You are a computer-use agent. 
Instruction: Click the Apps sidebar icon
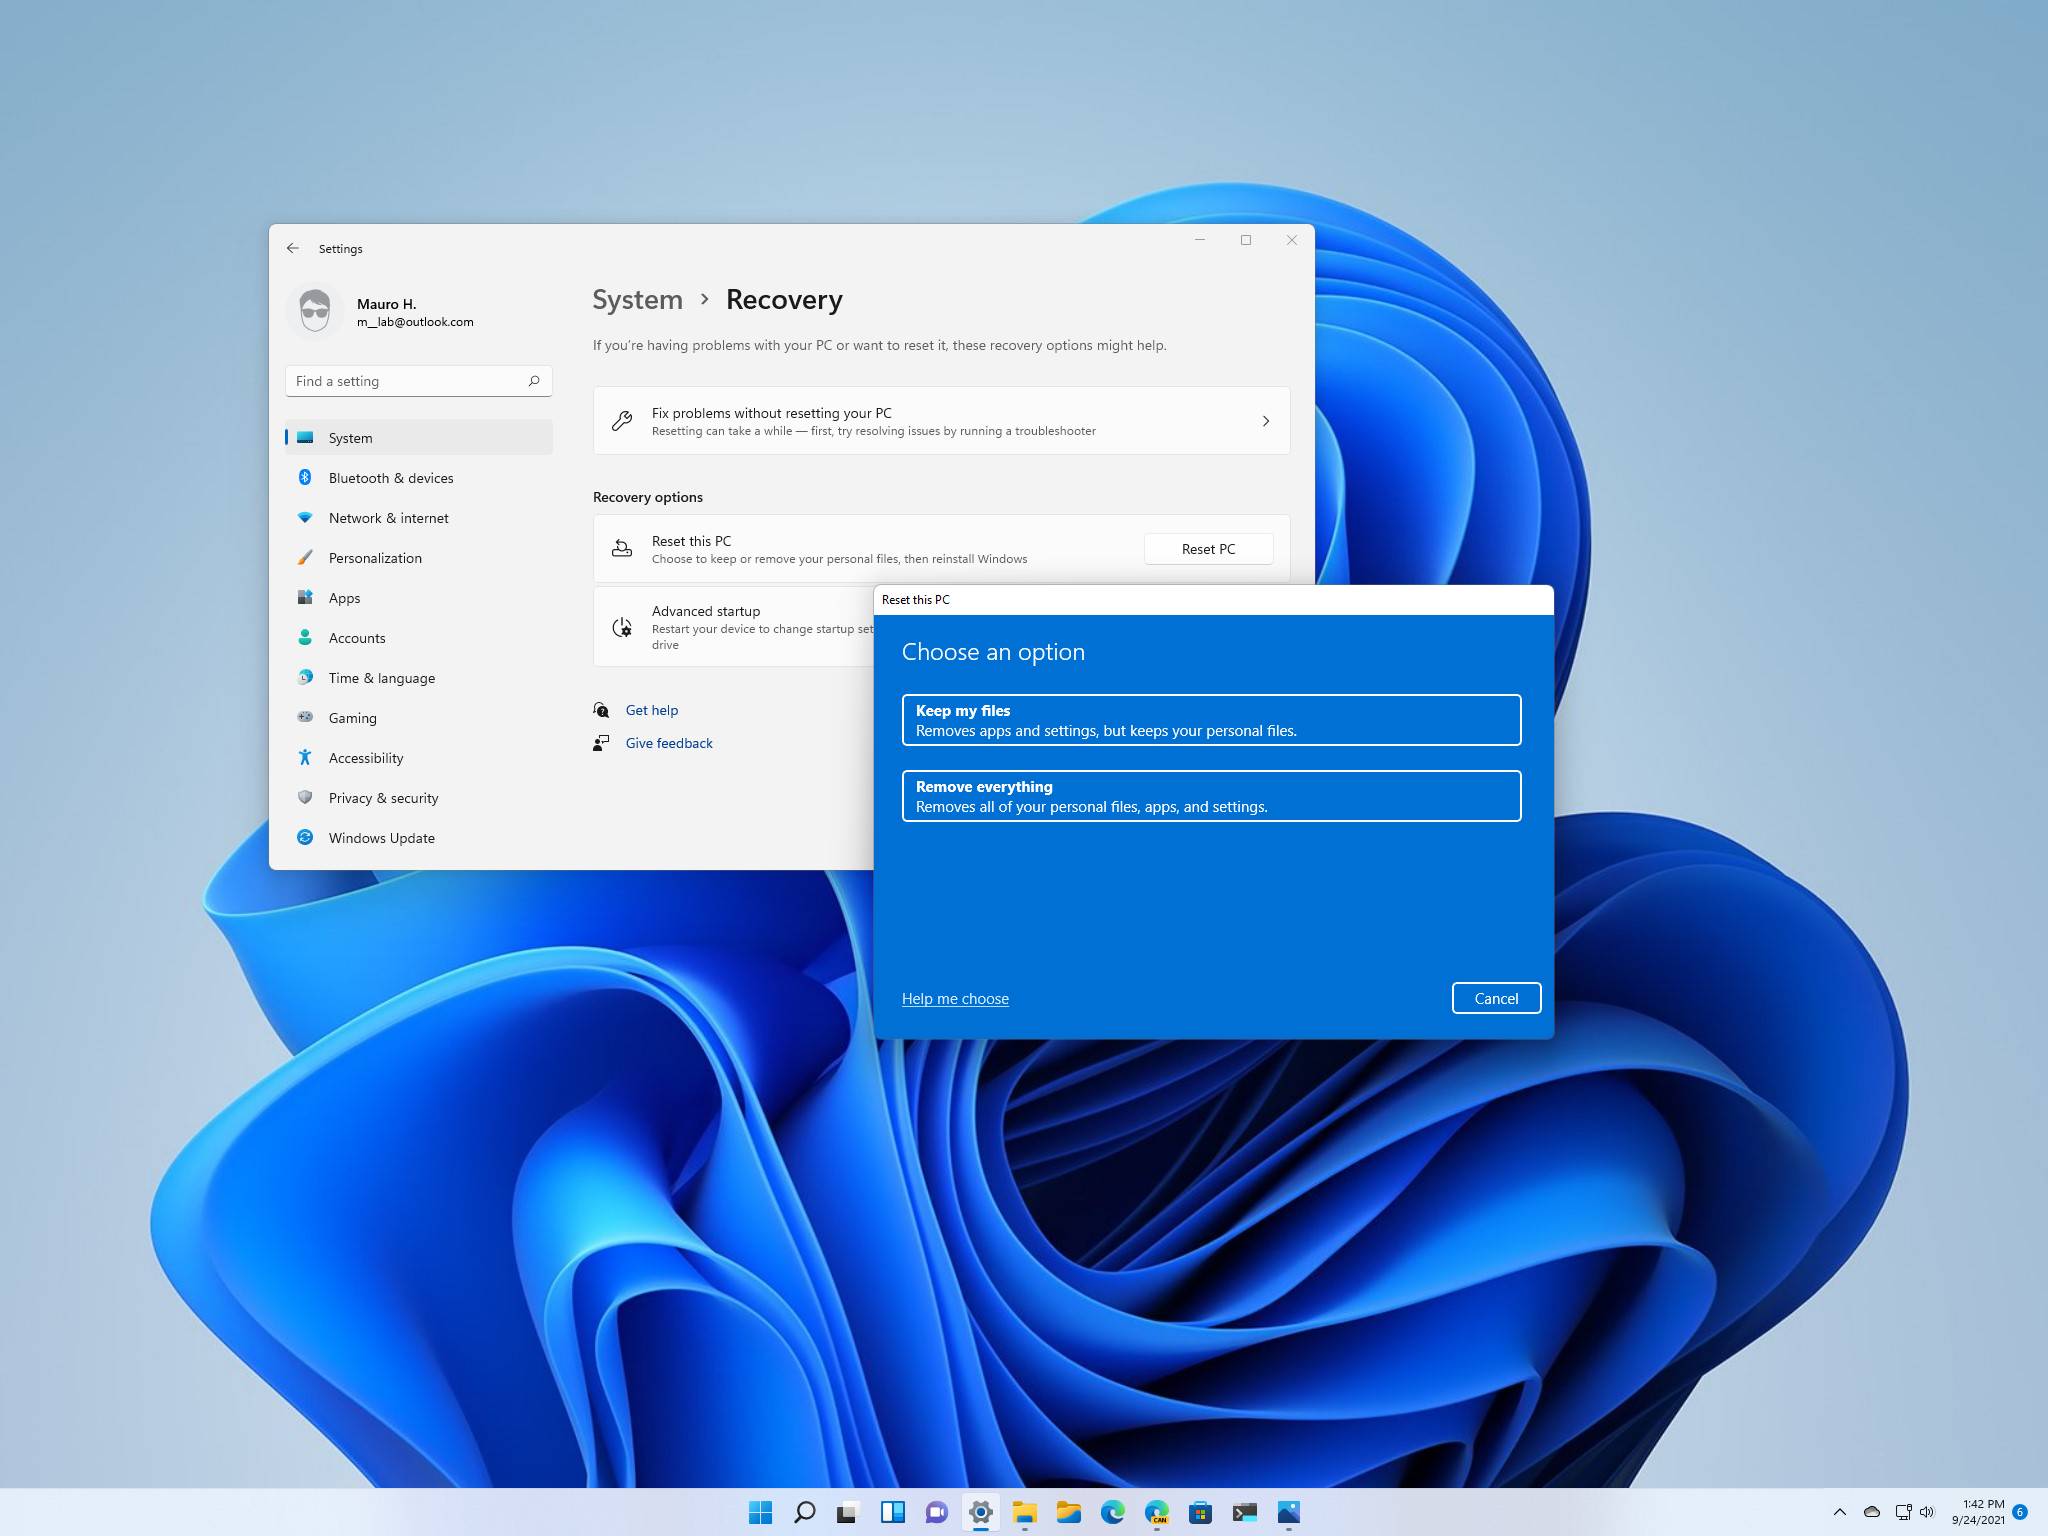tap(307, 598)
